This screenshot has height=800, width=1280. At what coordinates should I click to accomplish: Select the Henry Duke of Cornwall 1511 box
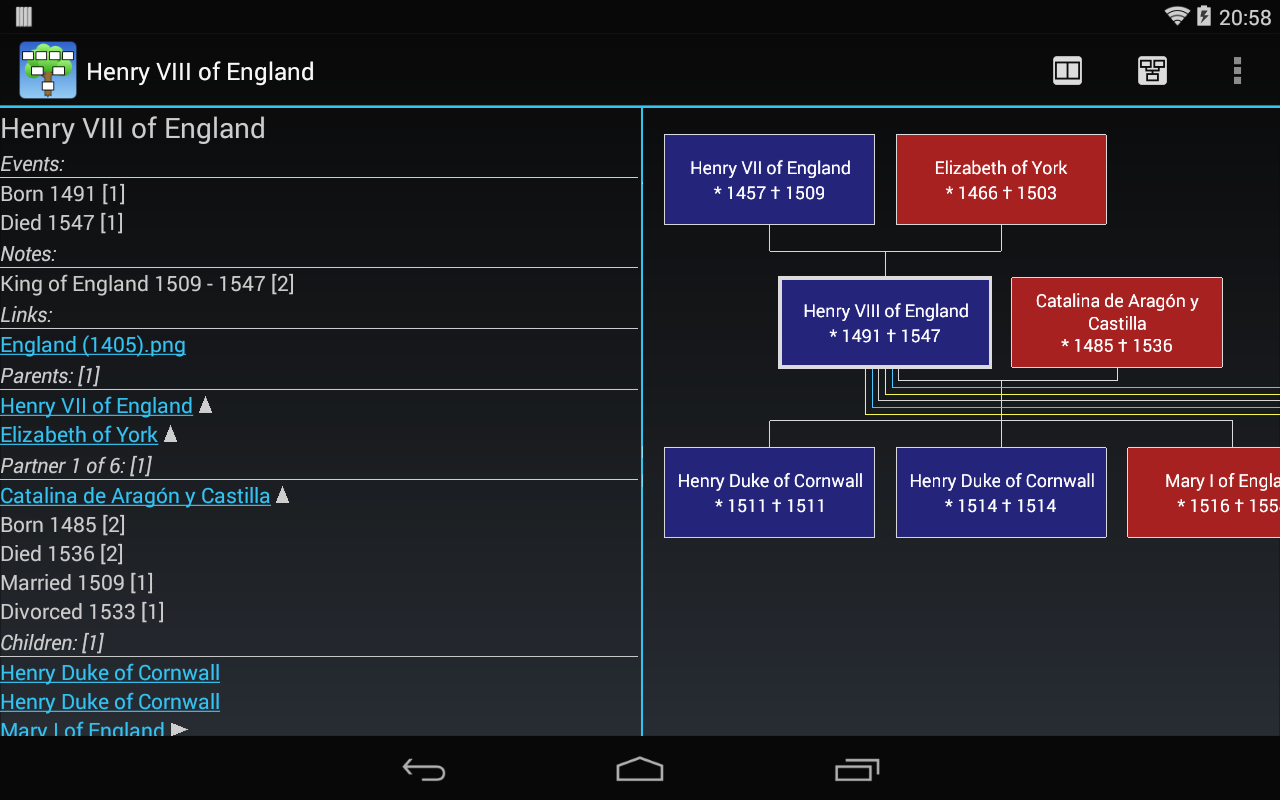pyautogui.click(x=769, y=493)
